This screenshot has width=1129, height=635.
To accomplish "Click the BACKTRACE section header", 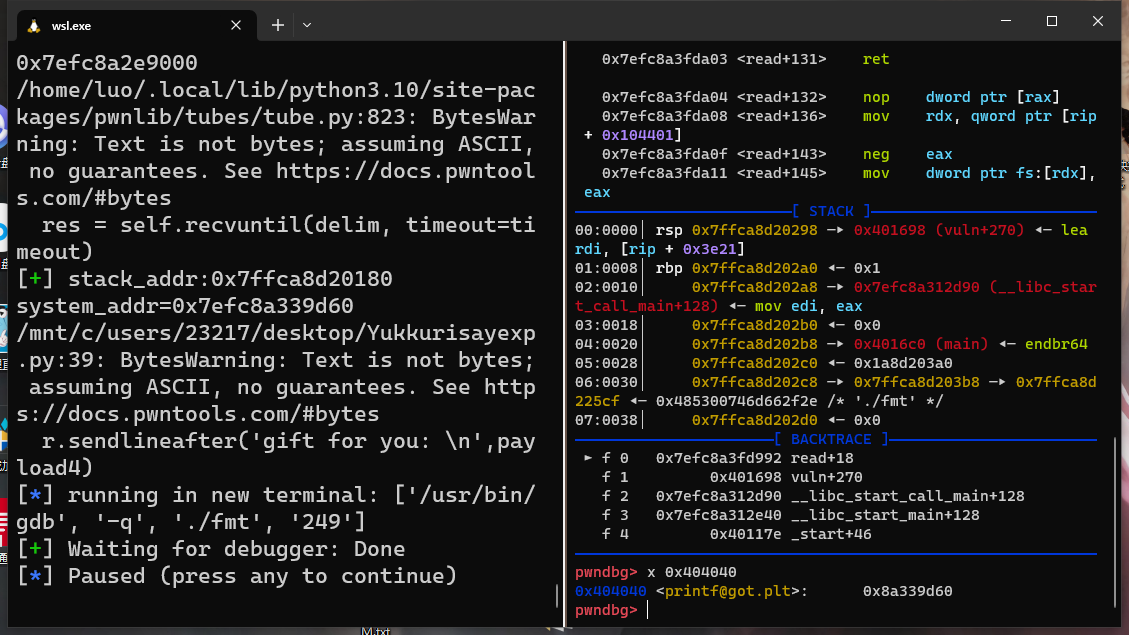I will click(831, 439).
